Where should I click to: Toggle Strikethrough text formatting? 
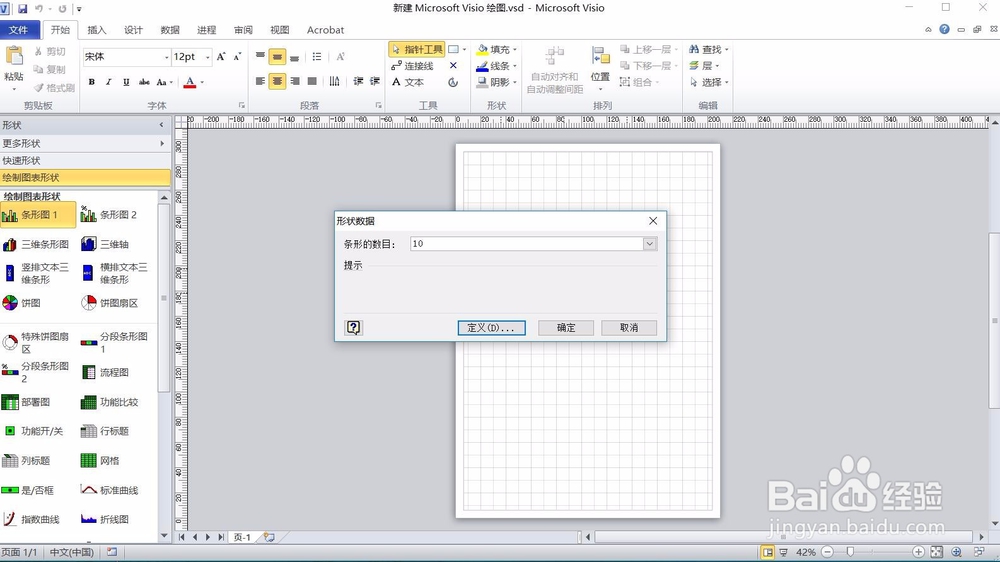pyautogui.click(x=143, y=82)
